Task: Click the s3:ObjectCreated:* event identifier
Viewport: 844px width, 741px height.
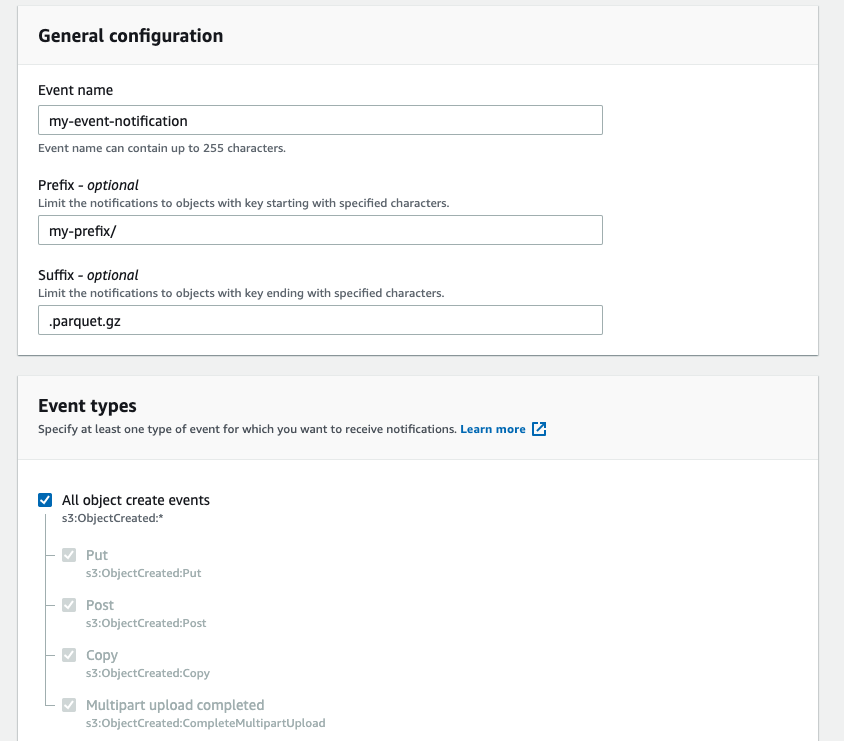Action: pyautogui.click(x=104, y=518)
